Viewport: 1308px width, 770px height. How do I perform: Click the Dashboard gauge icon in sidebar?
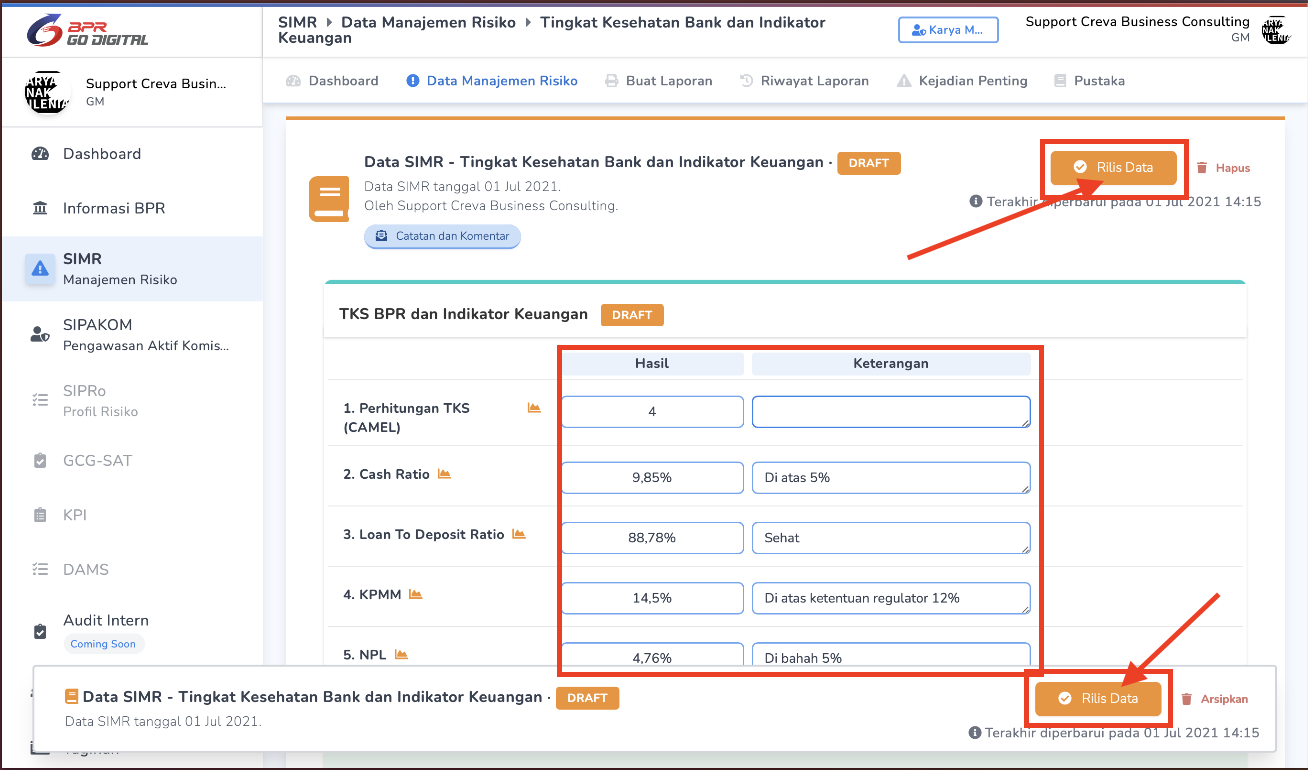point(40,154)
